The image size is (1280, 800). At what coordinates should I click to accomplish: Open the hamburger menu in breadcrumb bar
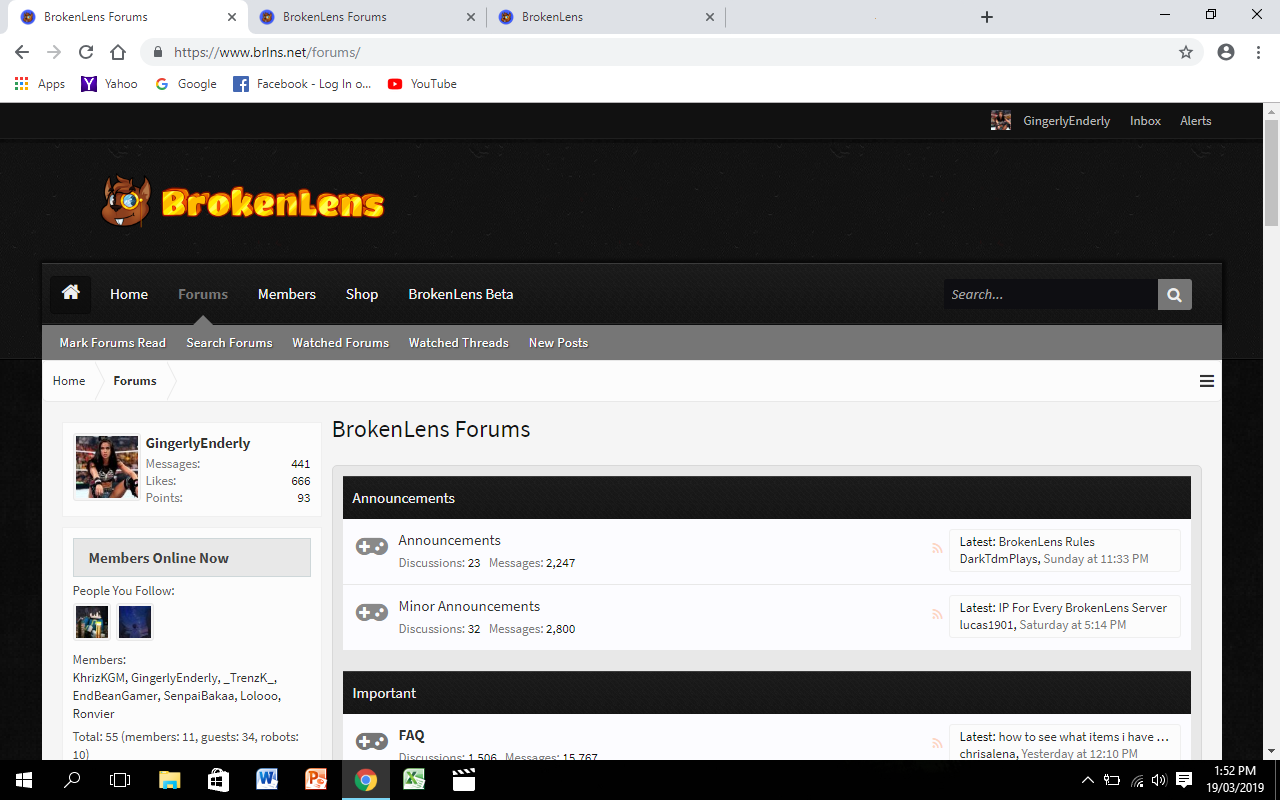click(1207, 381)
